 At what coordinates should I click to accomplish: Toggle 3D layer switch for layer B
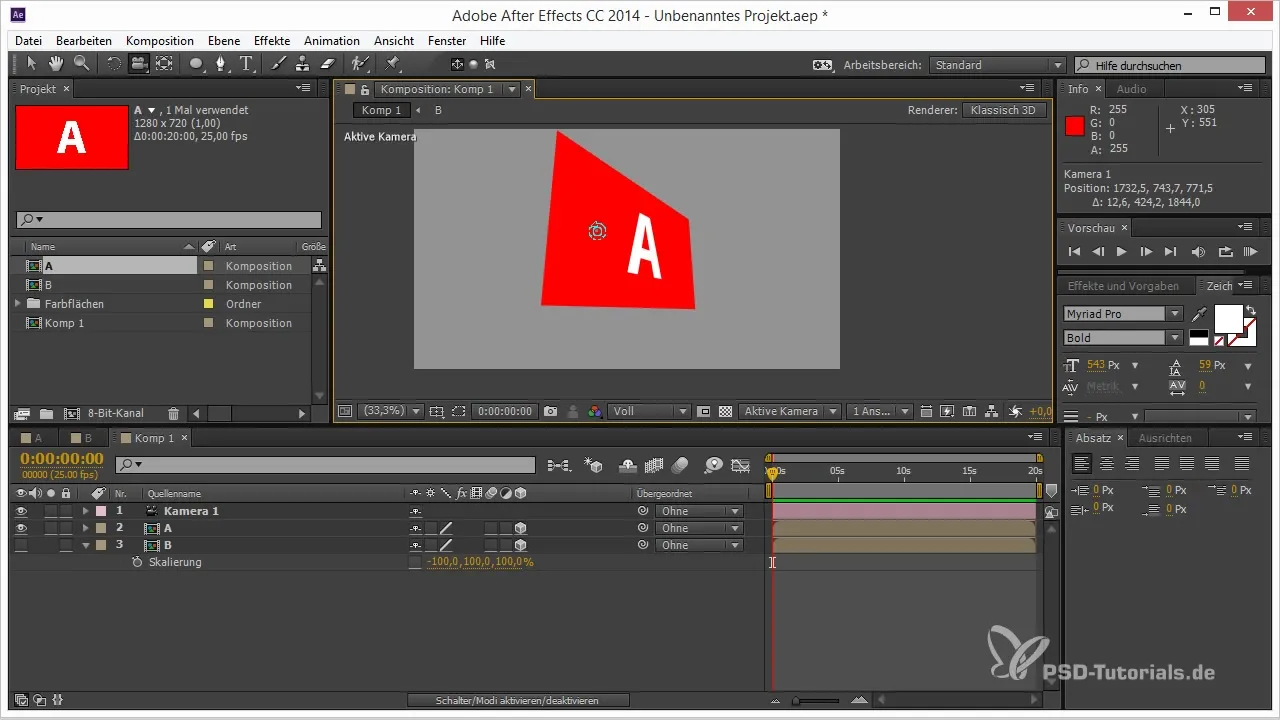(x=520, y=545)
